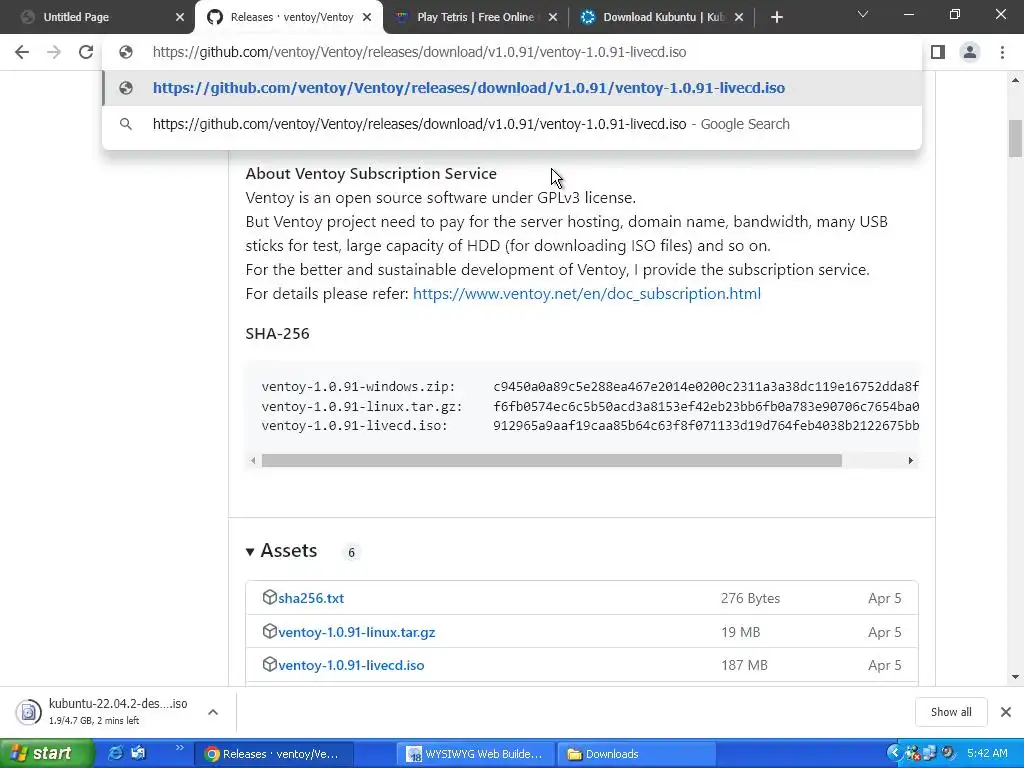Expand the Quick Launch overflow chevron
Viewport: 1024px width, 768px height.
180,748
